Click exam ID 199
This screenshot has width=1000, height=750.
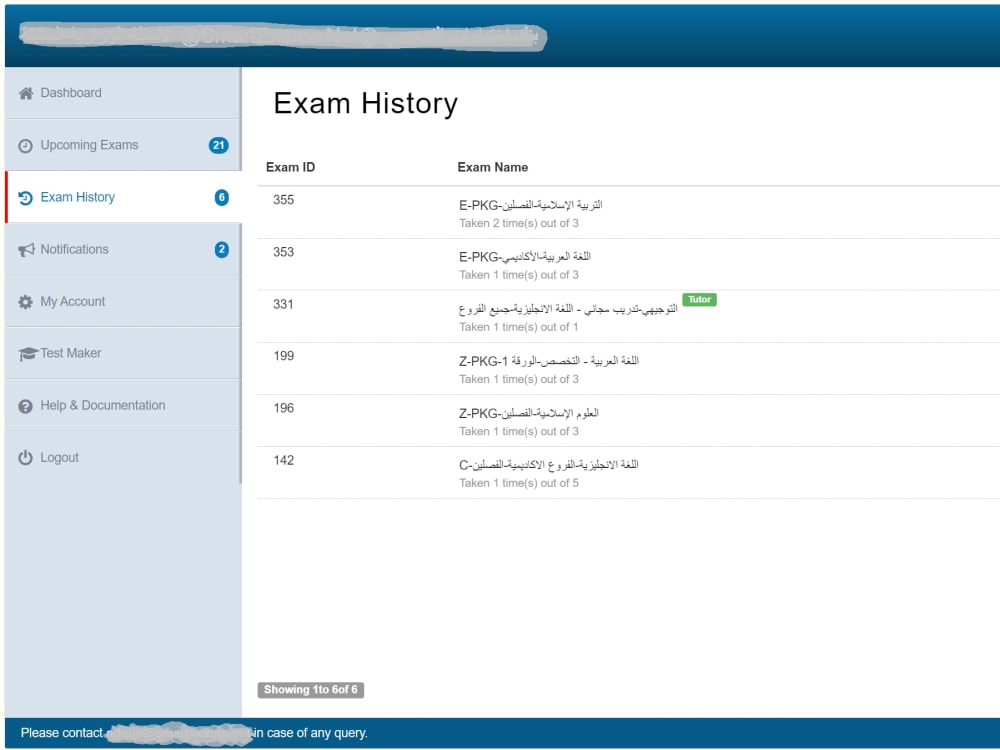[283, 356]
